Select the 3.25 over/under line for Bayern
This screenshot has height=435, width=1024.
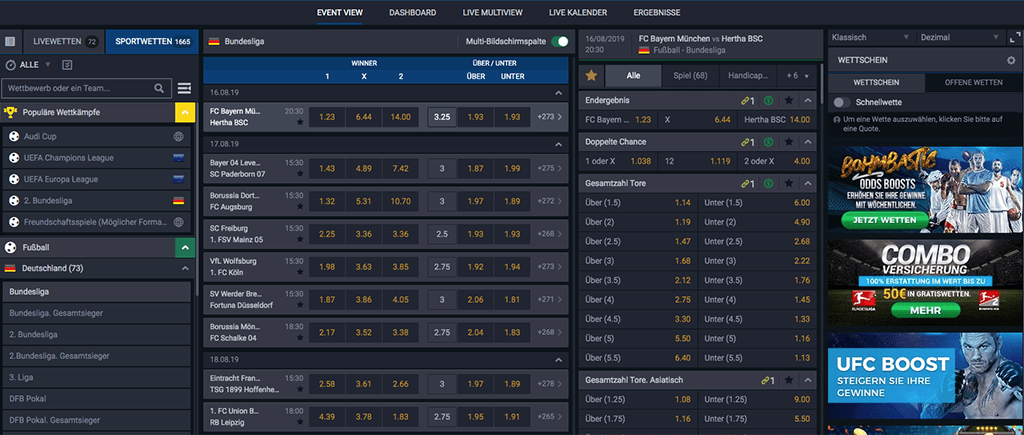tap(441, 117)
